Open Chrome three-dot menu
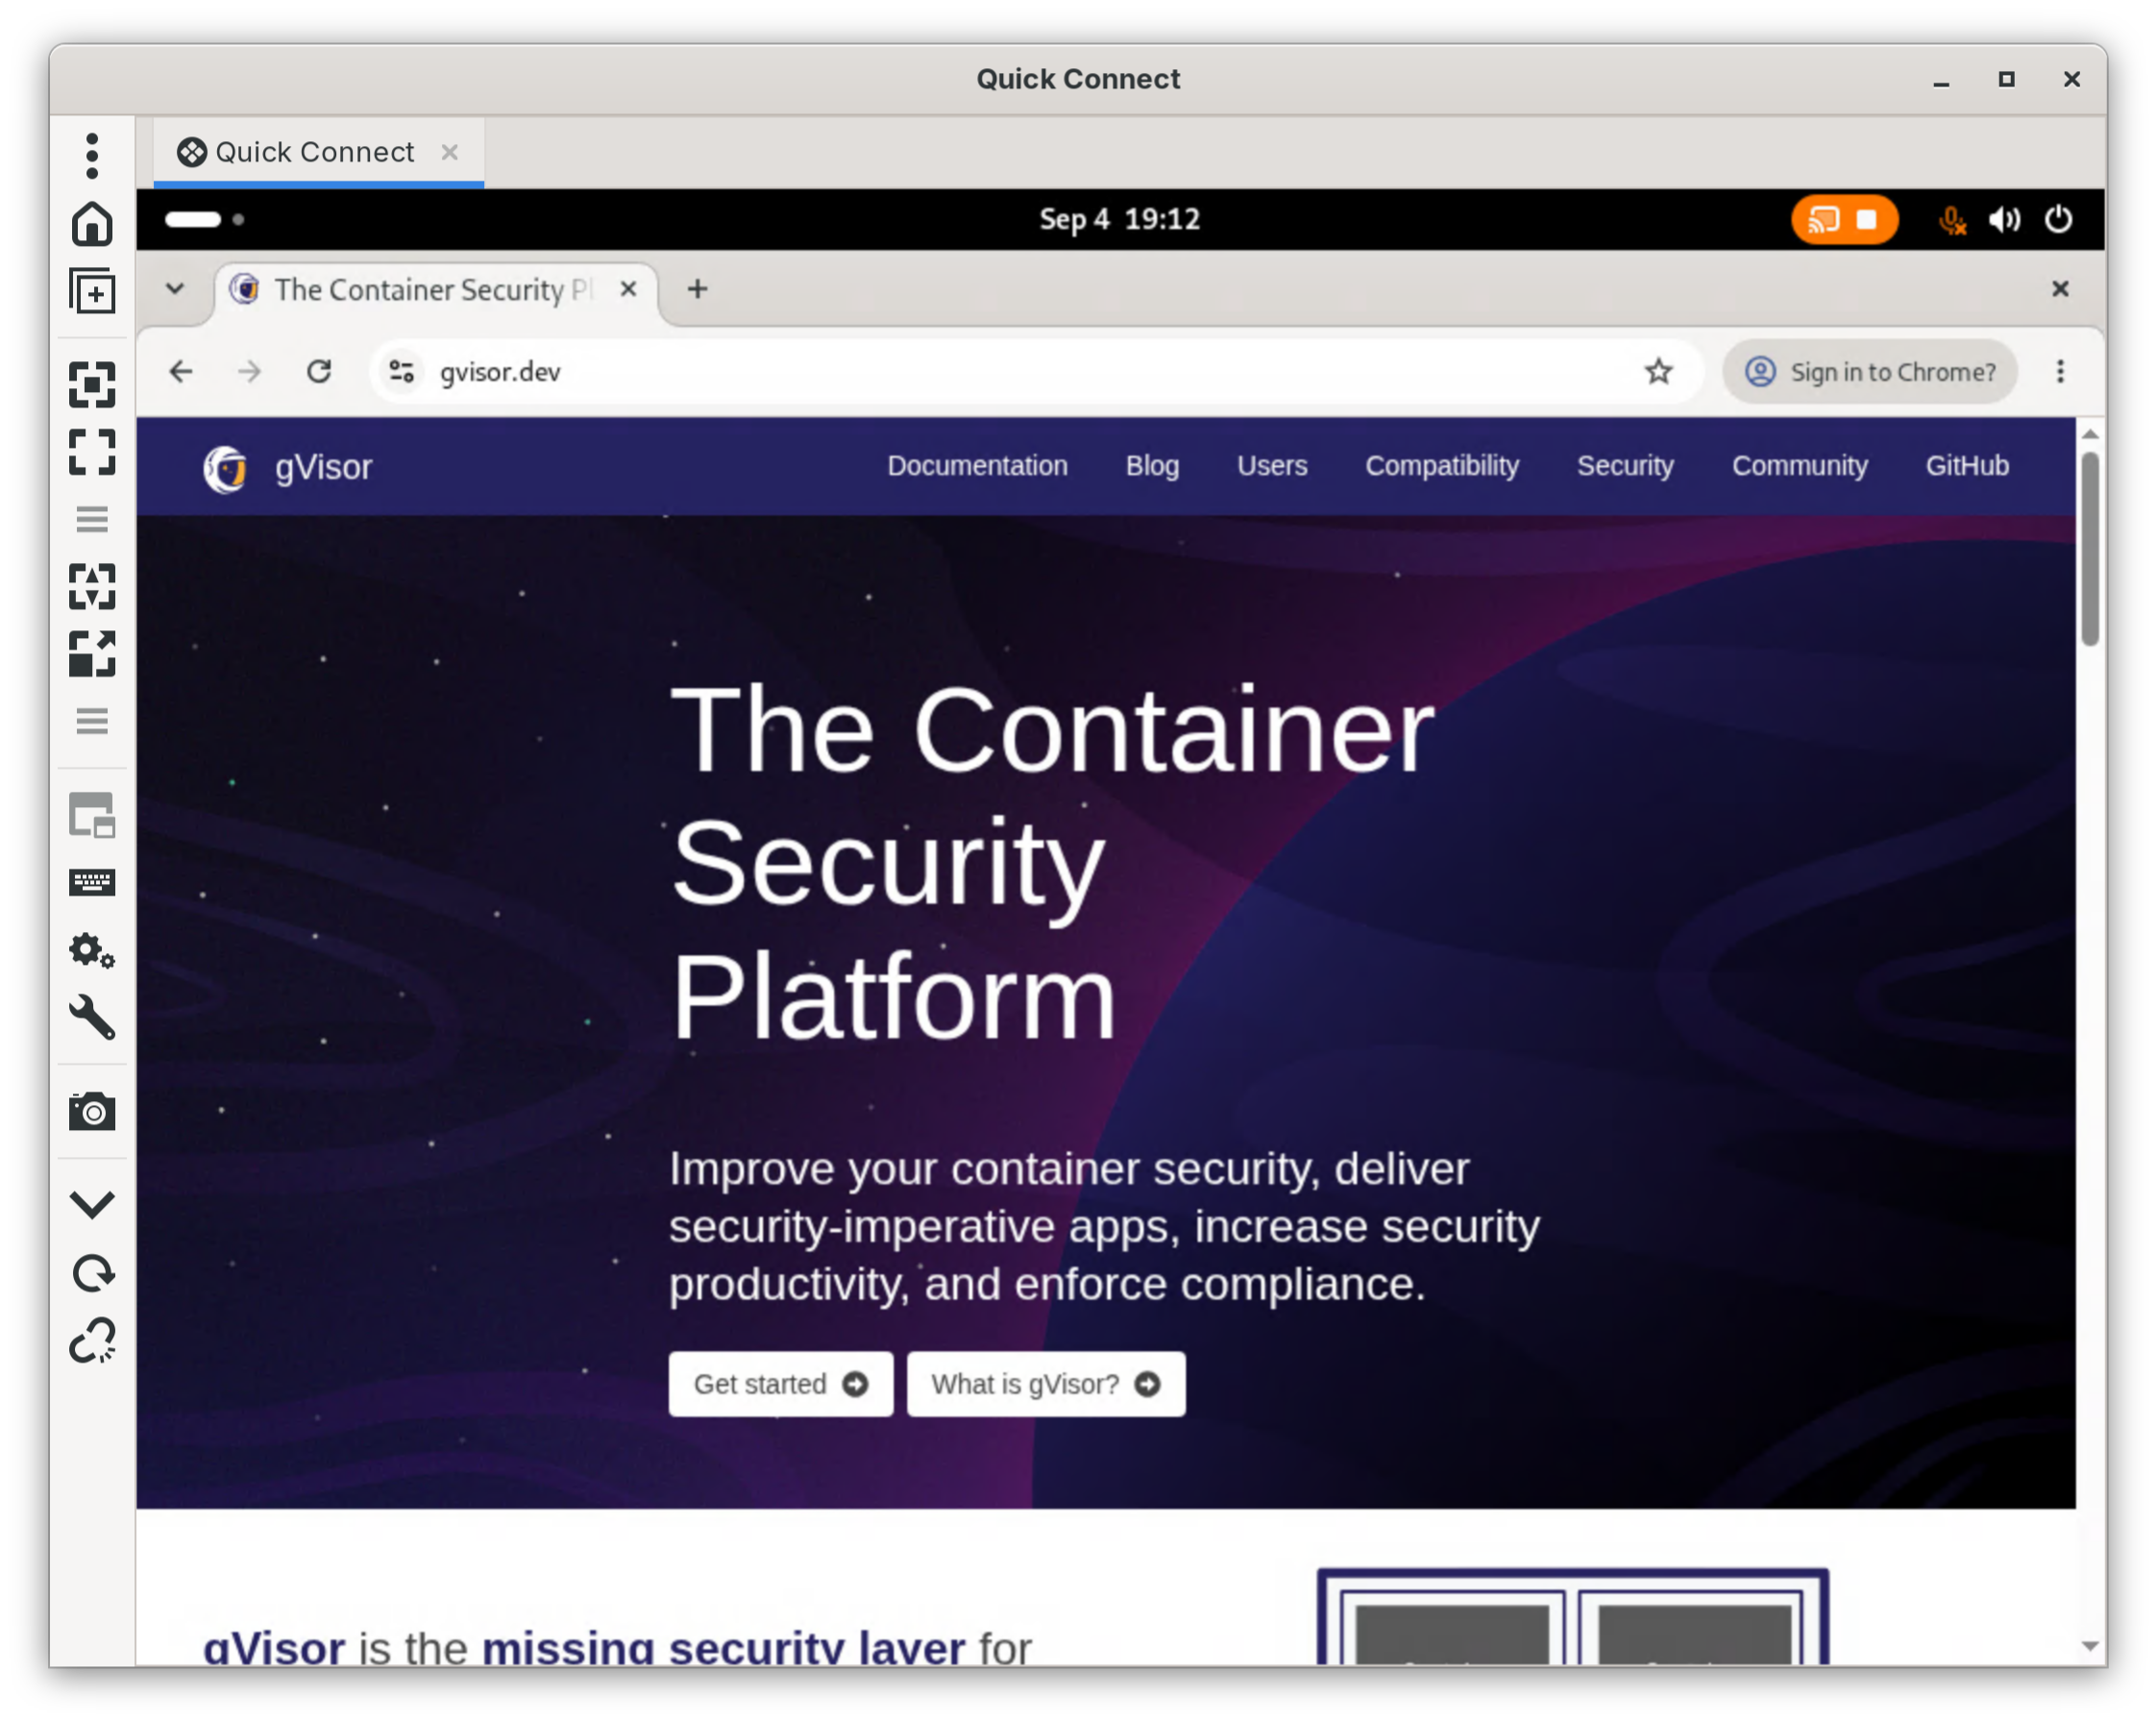 point(2060,372)
